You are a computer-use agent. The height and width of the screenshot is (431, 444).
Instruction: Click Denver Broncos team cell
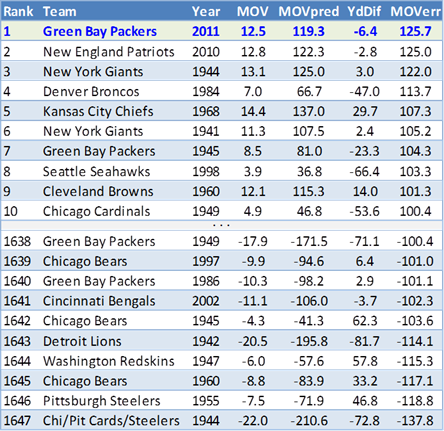pyautogui.click(x=91, y=91)
